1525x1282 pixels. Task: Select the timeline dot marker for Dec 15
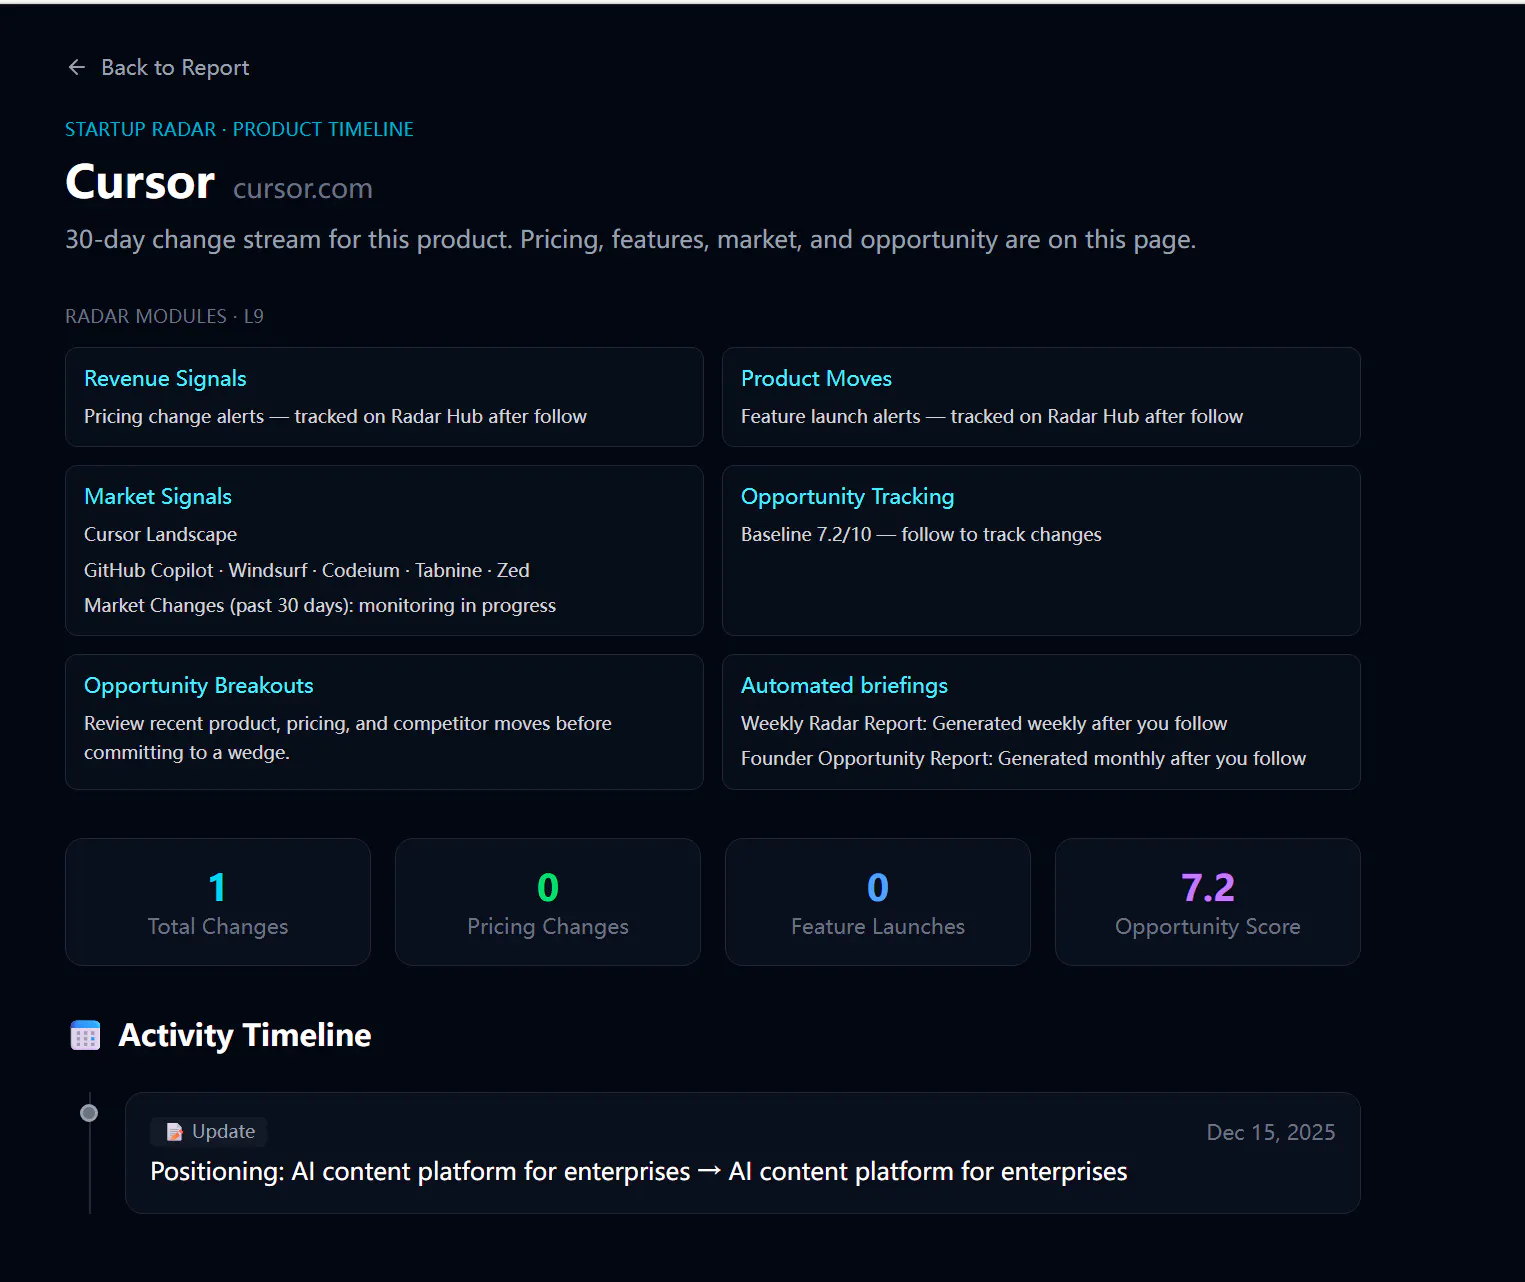[89, 1113]
